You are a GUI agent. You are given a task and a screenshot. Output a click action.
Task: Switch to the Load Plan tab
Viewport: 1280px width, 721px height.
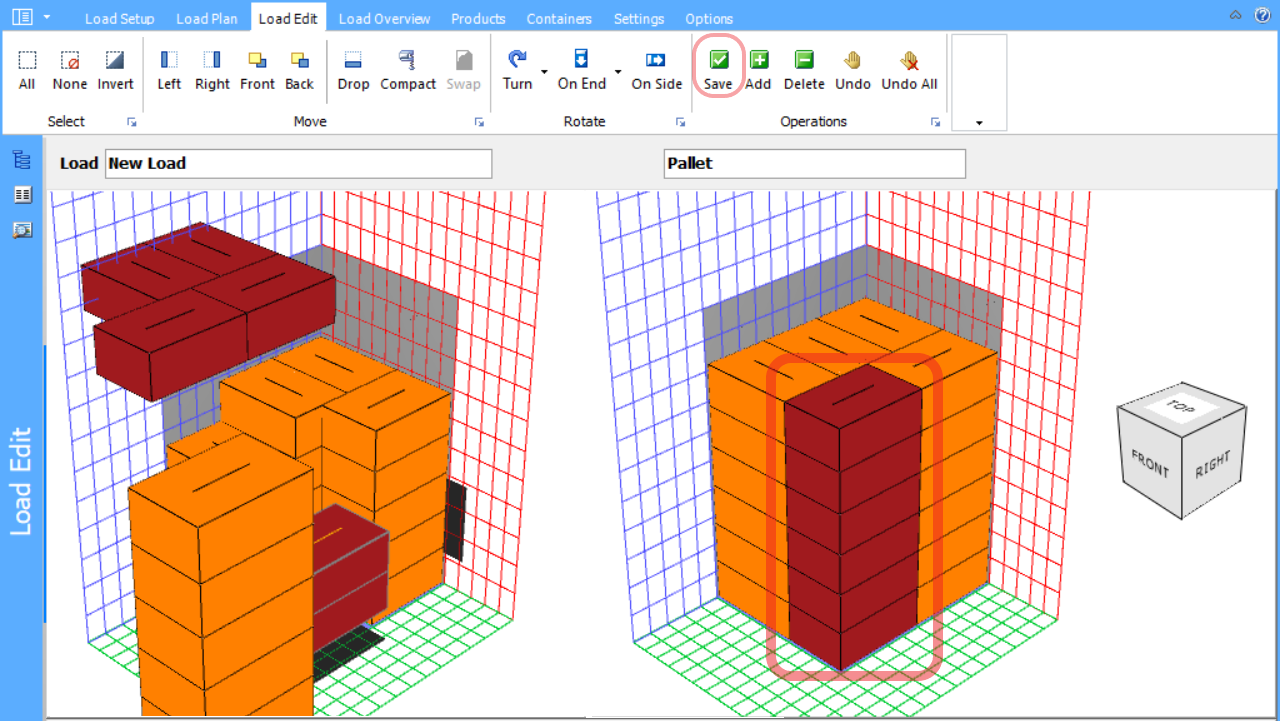point(206,19)
